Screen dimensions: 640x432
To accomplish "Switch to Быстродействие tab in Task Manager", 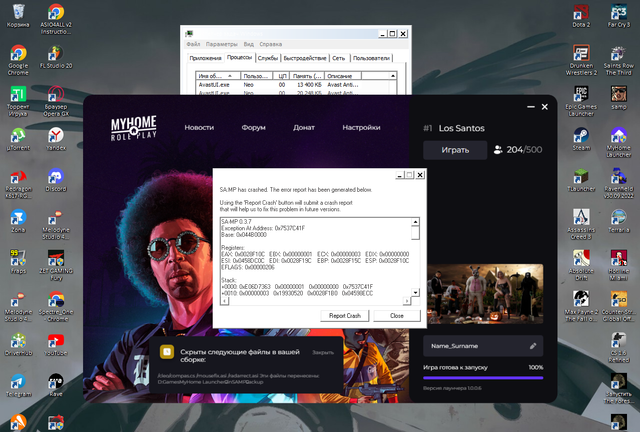I will click(305, 58).
